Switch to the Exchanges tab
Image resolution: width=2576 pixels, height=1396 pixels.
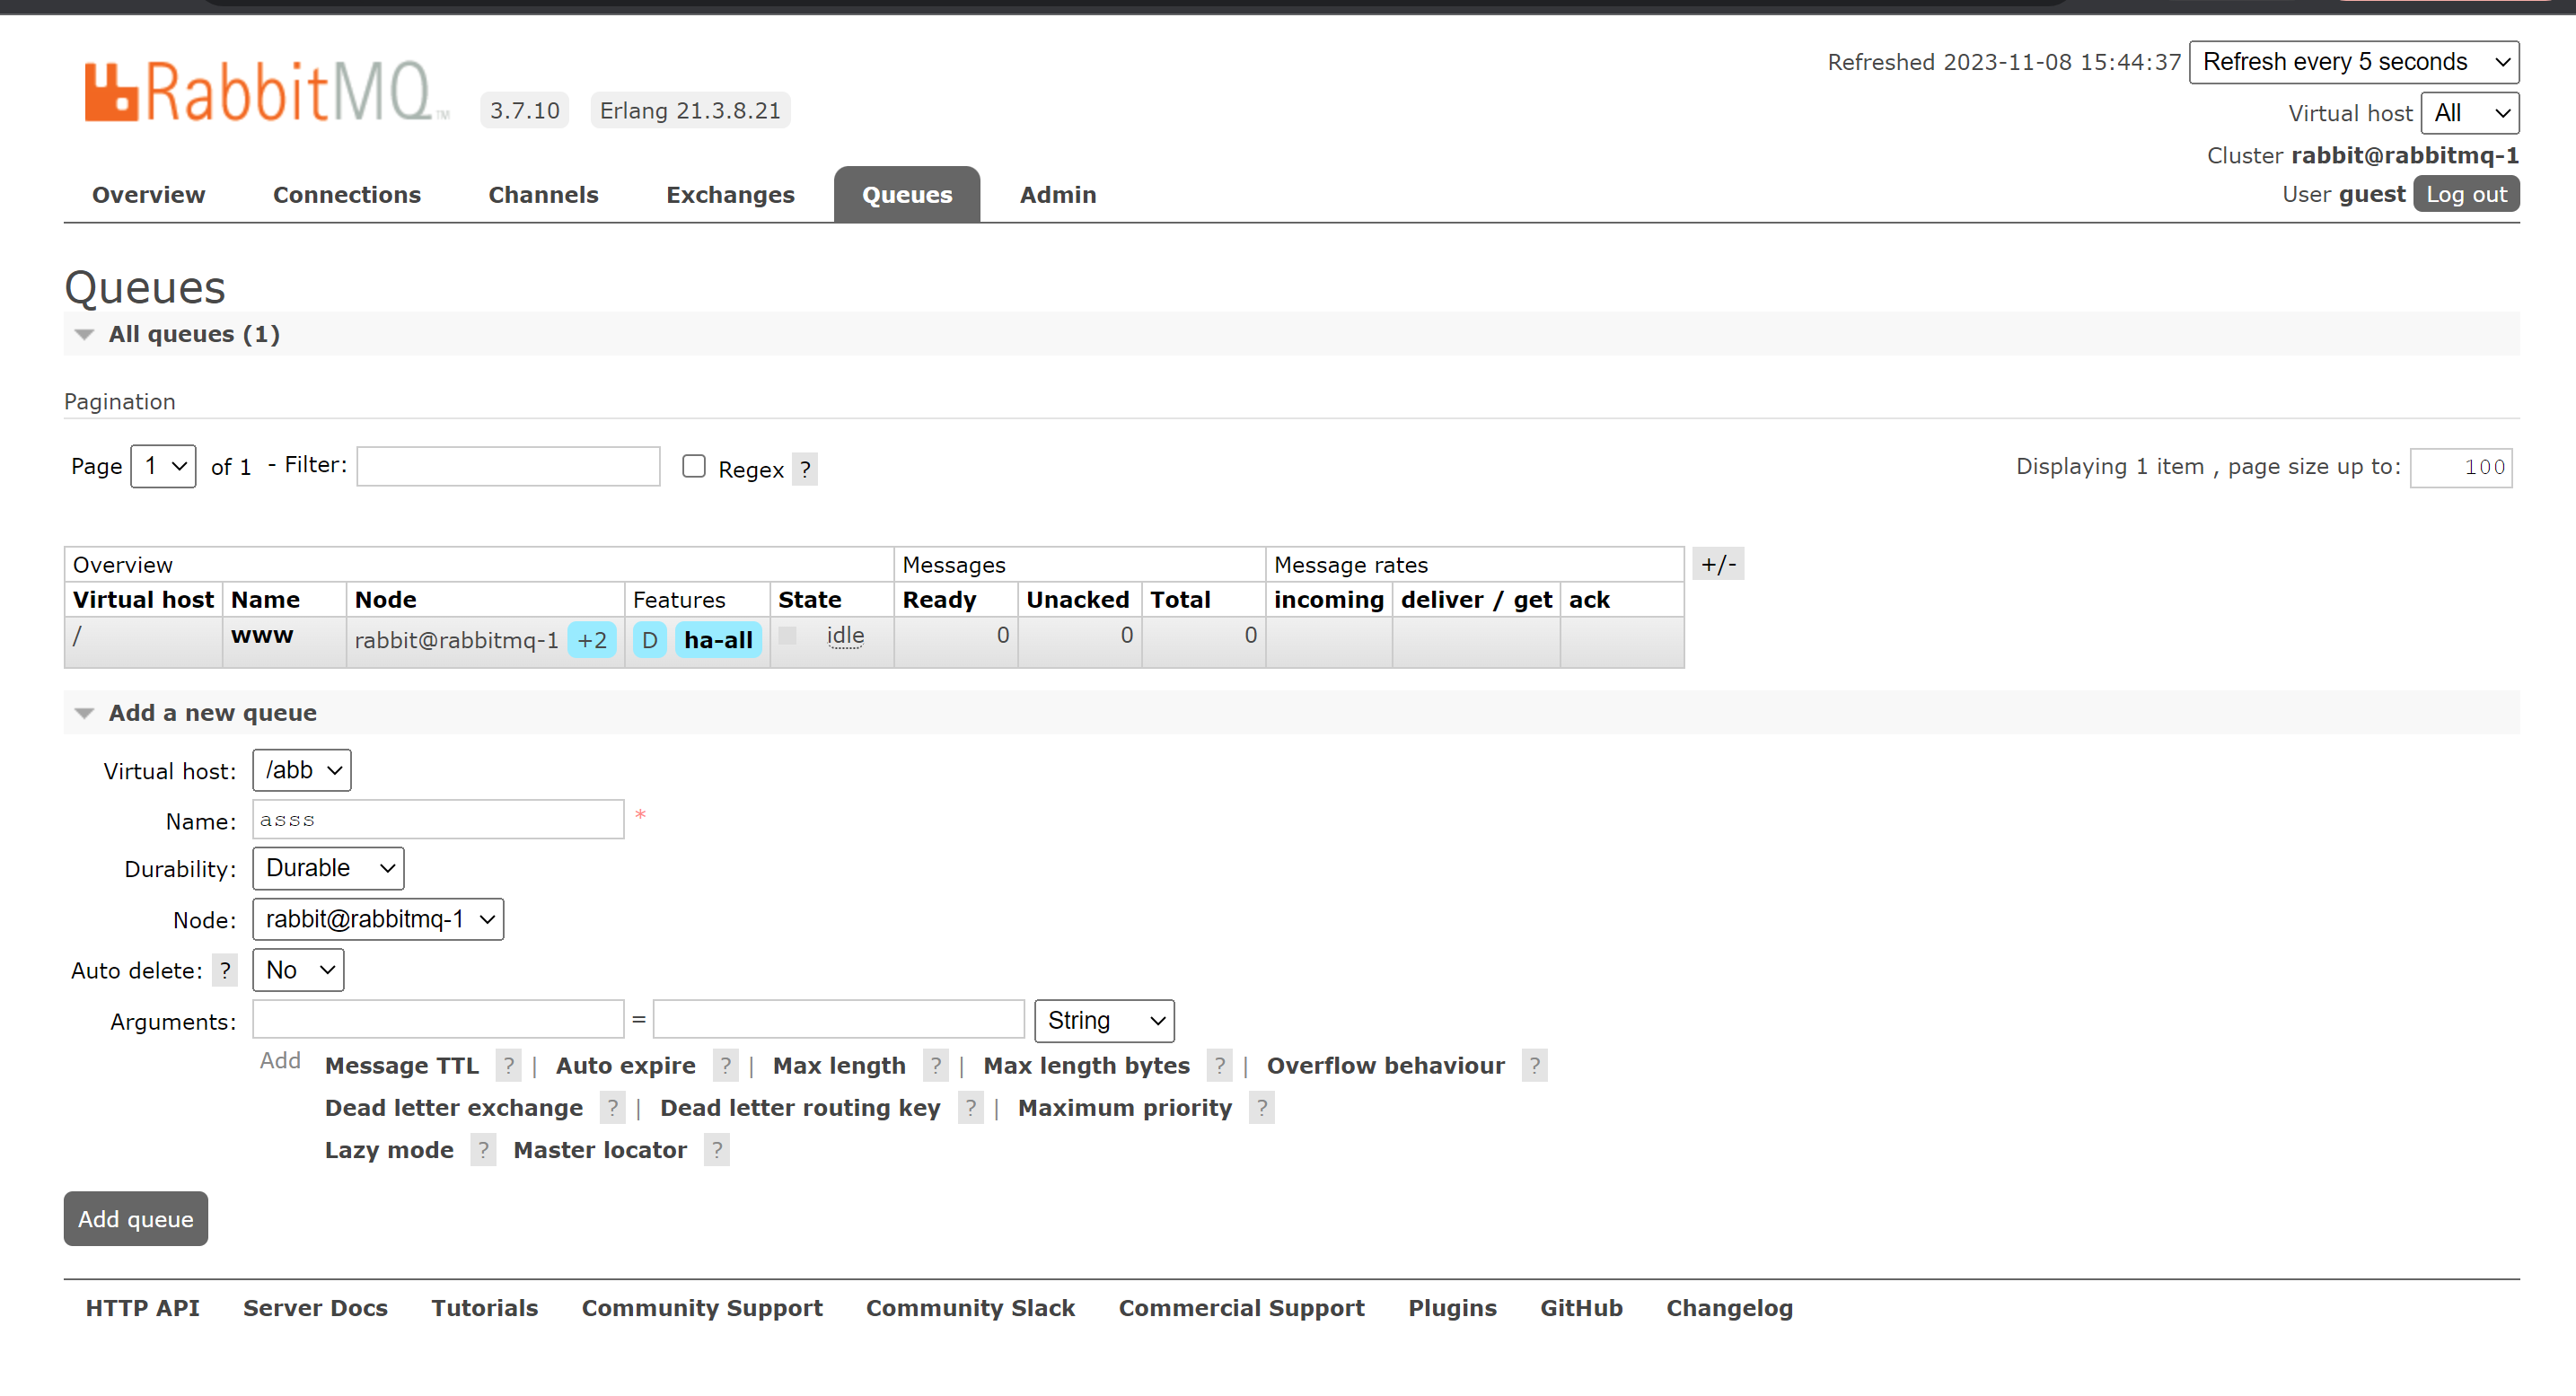[730, 195]
